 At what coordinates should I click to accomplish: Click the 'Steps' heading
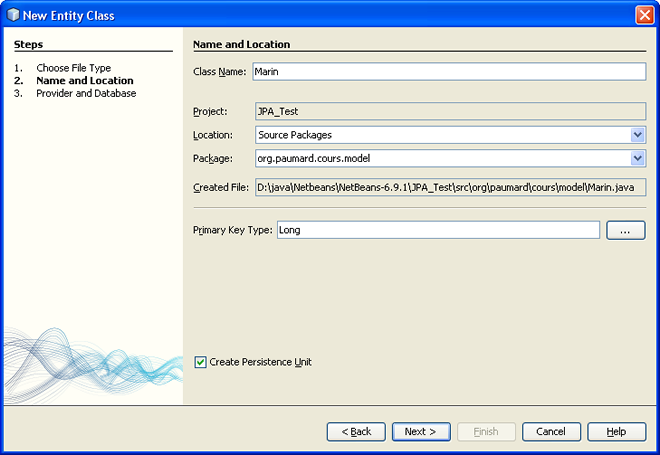point(28,44)
